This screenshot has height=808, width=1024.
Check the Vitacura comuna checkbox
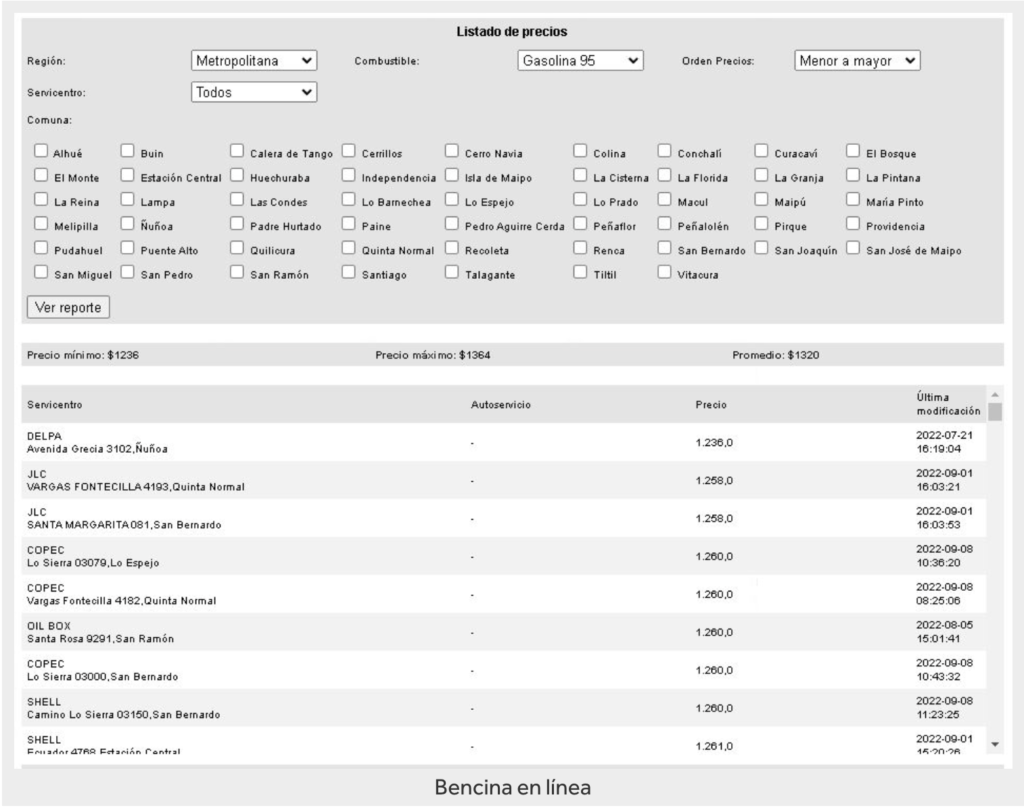coord(664,272)
